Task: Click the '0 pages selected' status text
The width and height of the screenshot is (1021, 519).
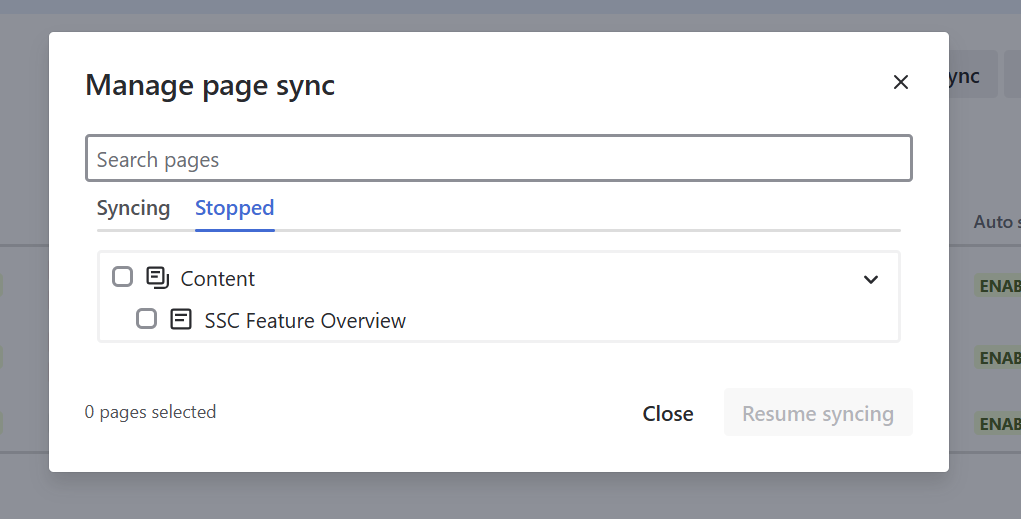Action: (x=150, y=412)
